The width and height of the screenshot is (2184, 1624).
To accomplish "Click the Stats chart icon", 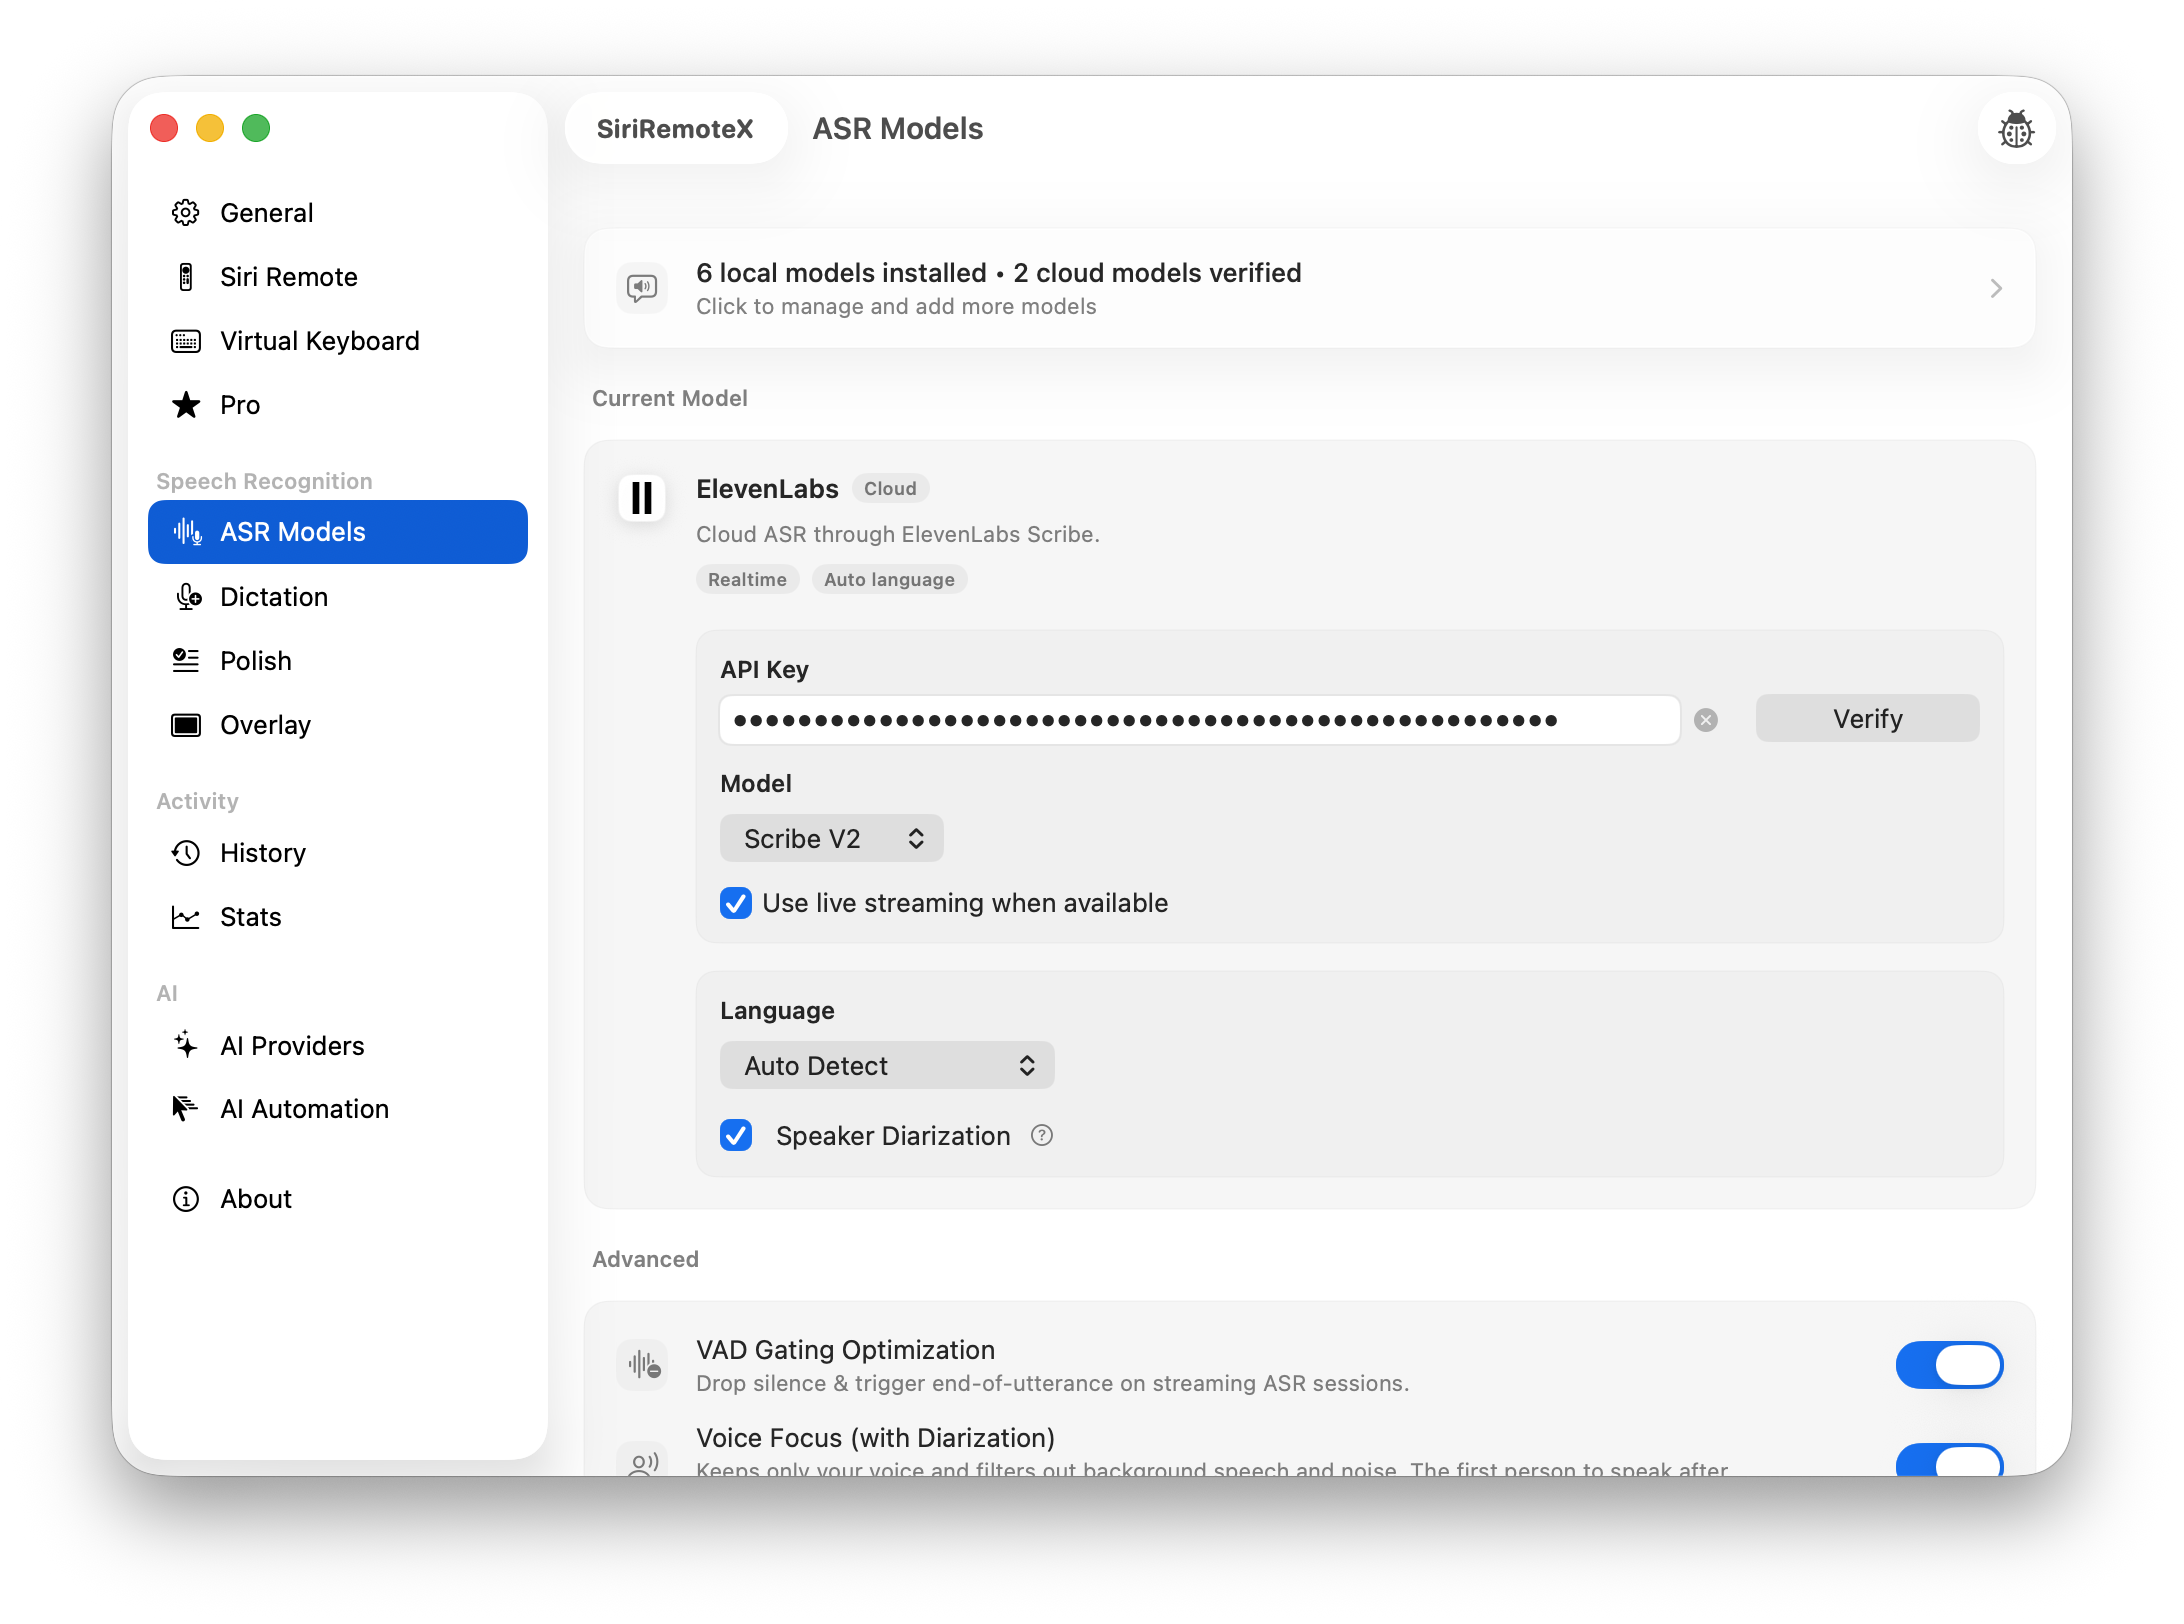I will 186,917.
